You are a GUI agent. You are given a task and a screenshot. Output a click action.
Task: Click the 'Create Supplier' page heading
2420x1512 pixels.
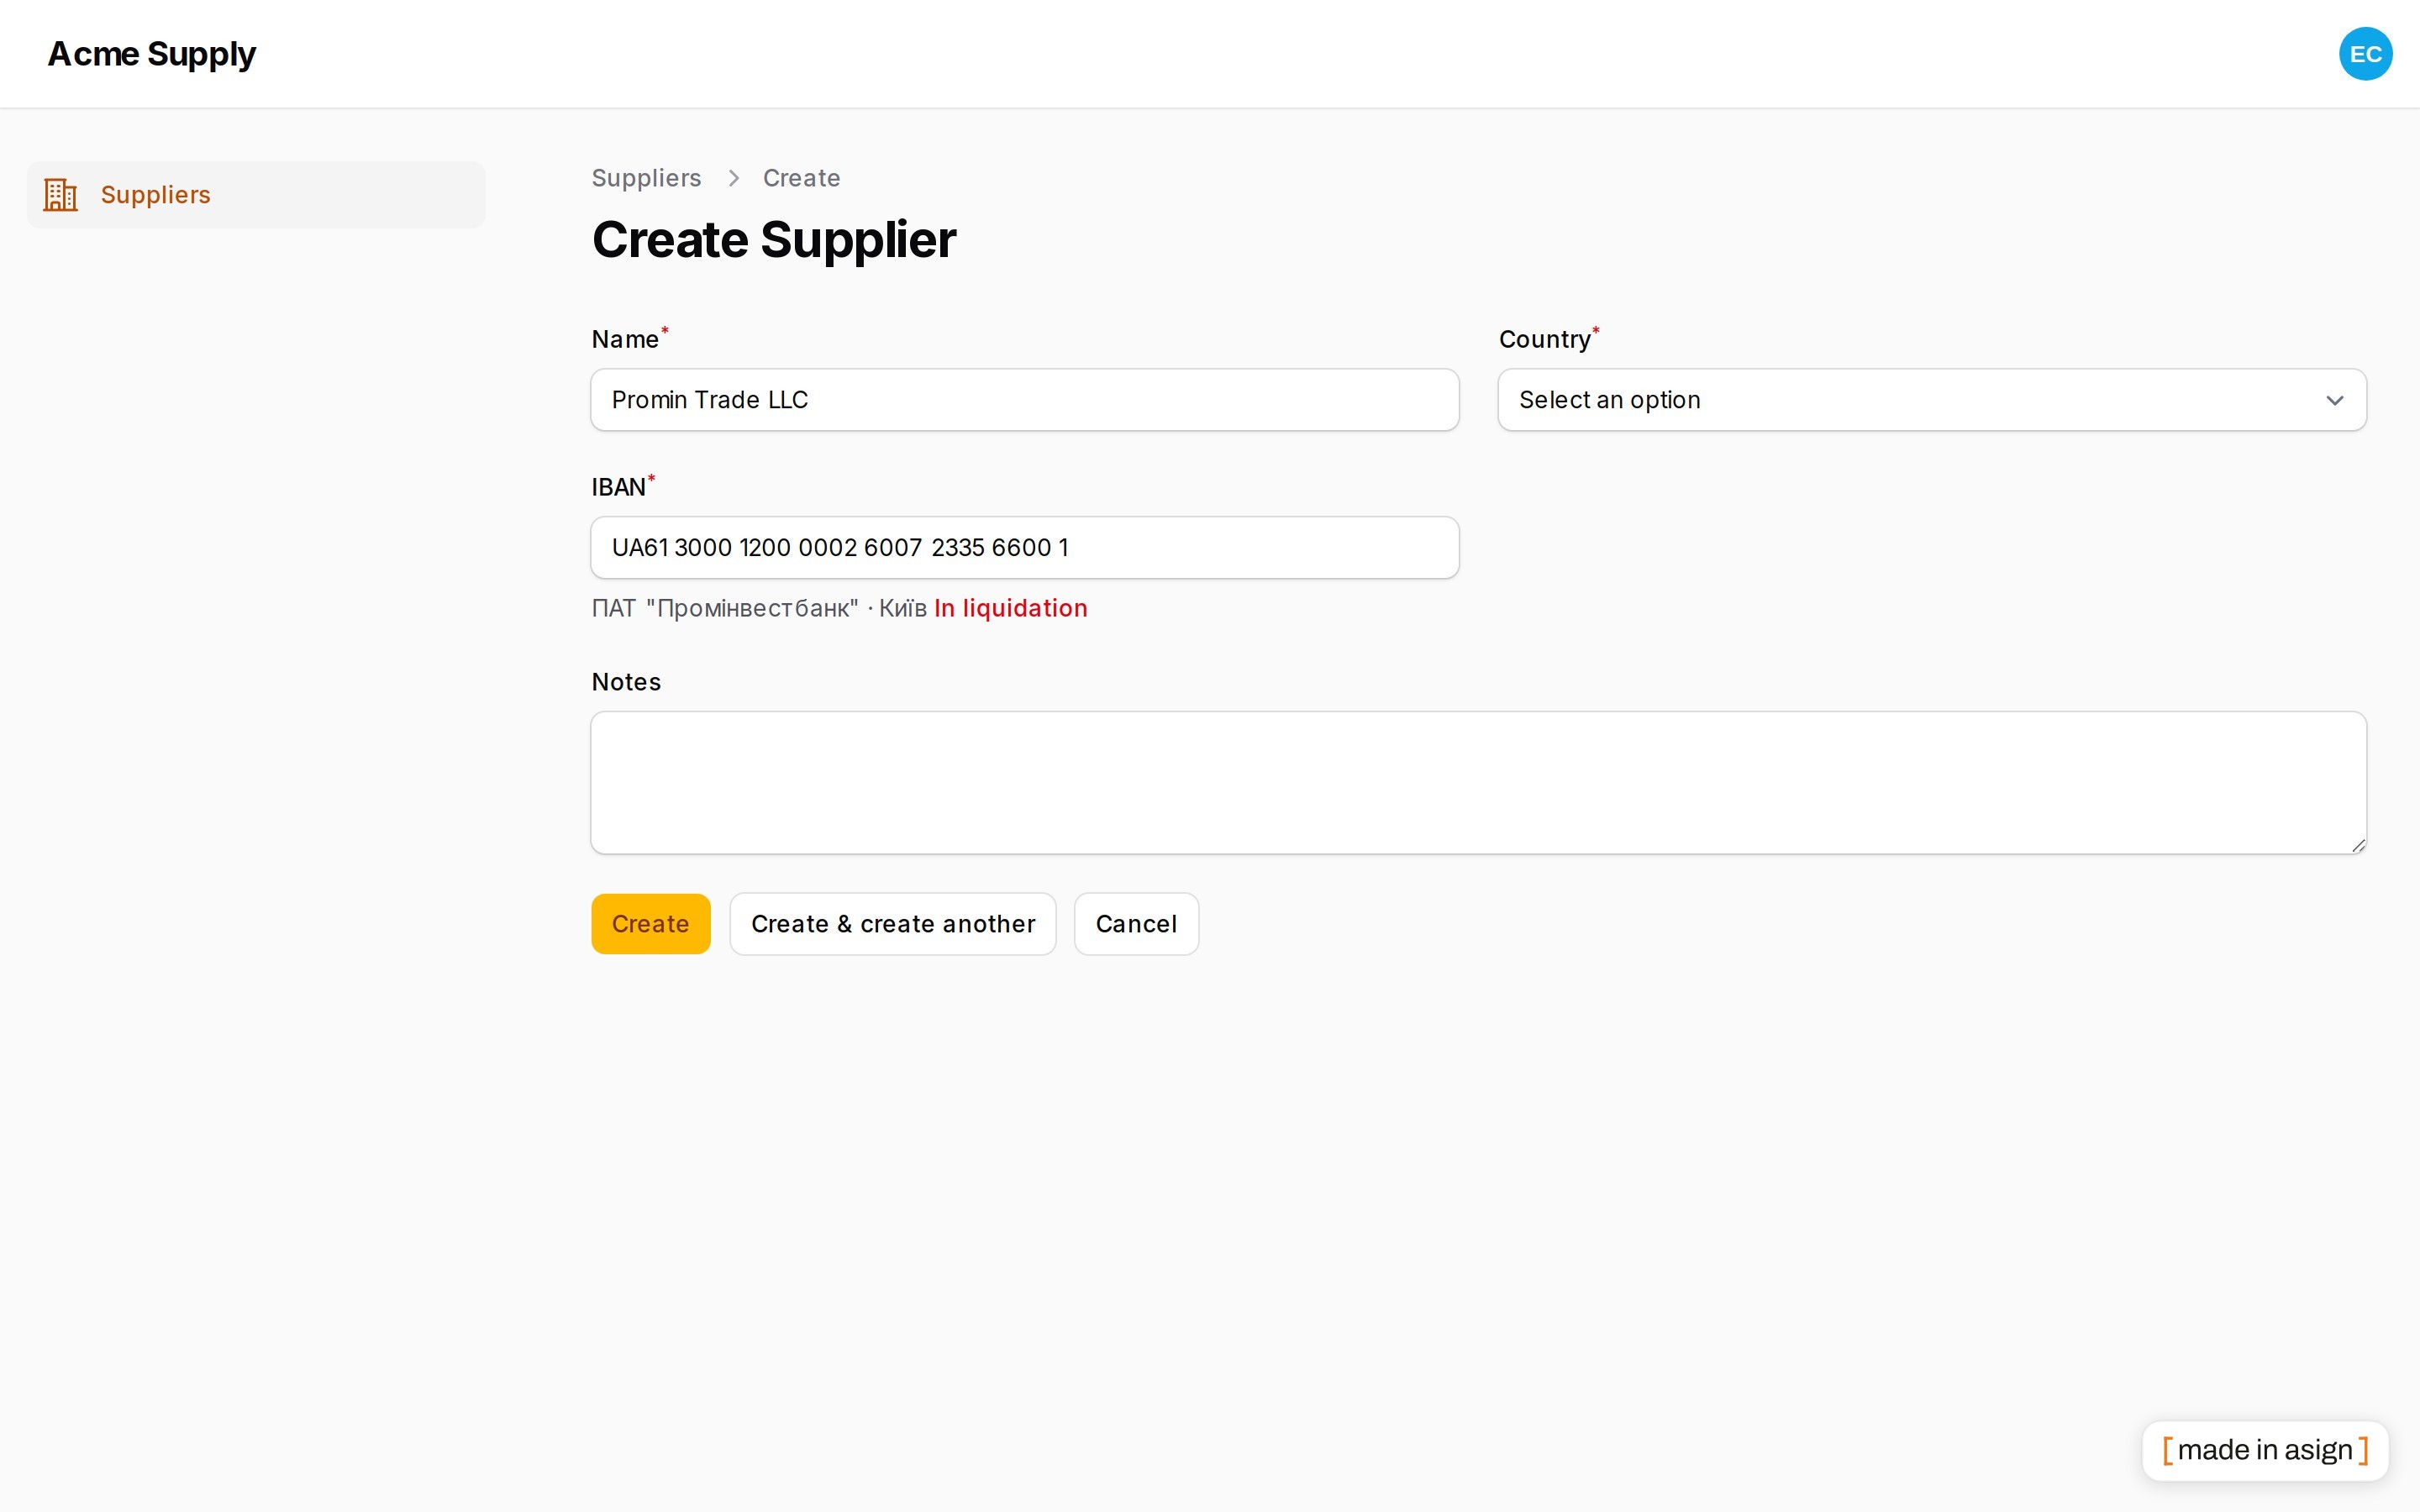tap(774, 240)
